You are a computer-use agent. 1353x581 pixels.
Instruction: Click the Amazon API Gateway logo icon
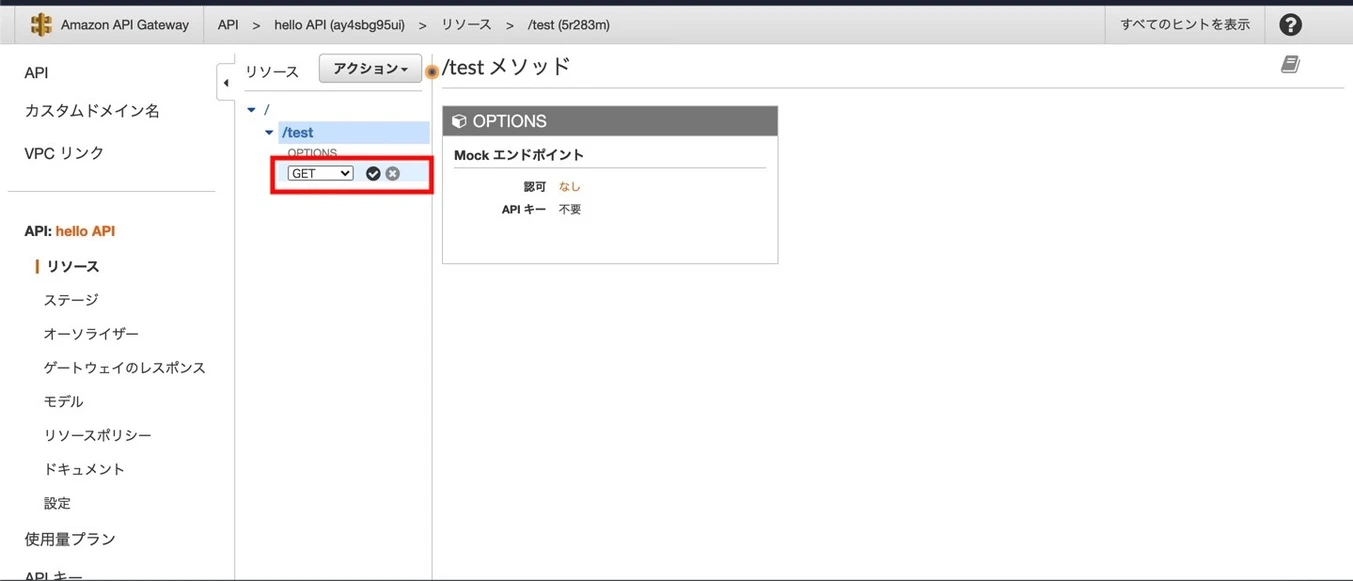click(x=41, y=25)
